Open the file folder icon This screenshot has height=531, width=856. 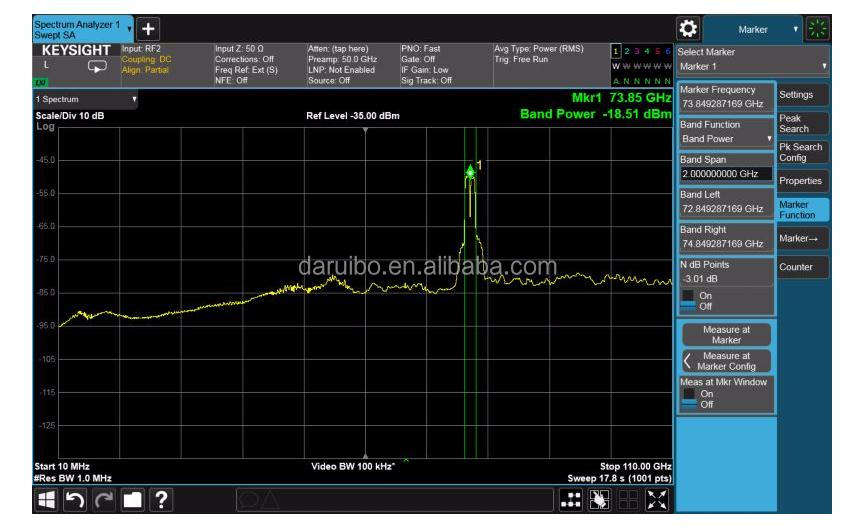pyautogui.click(x=132, y=500)
